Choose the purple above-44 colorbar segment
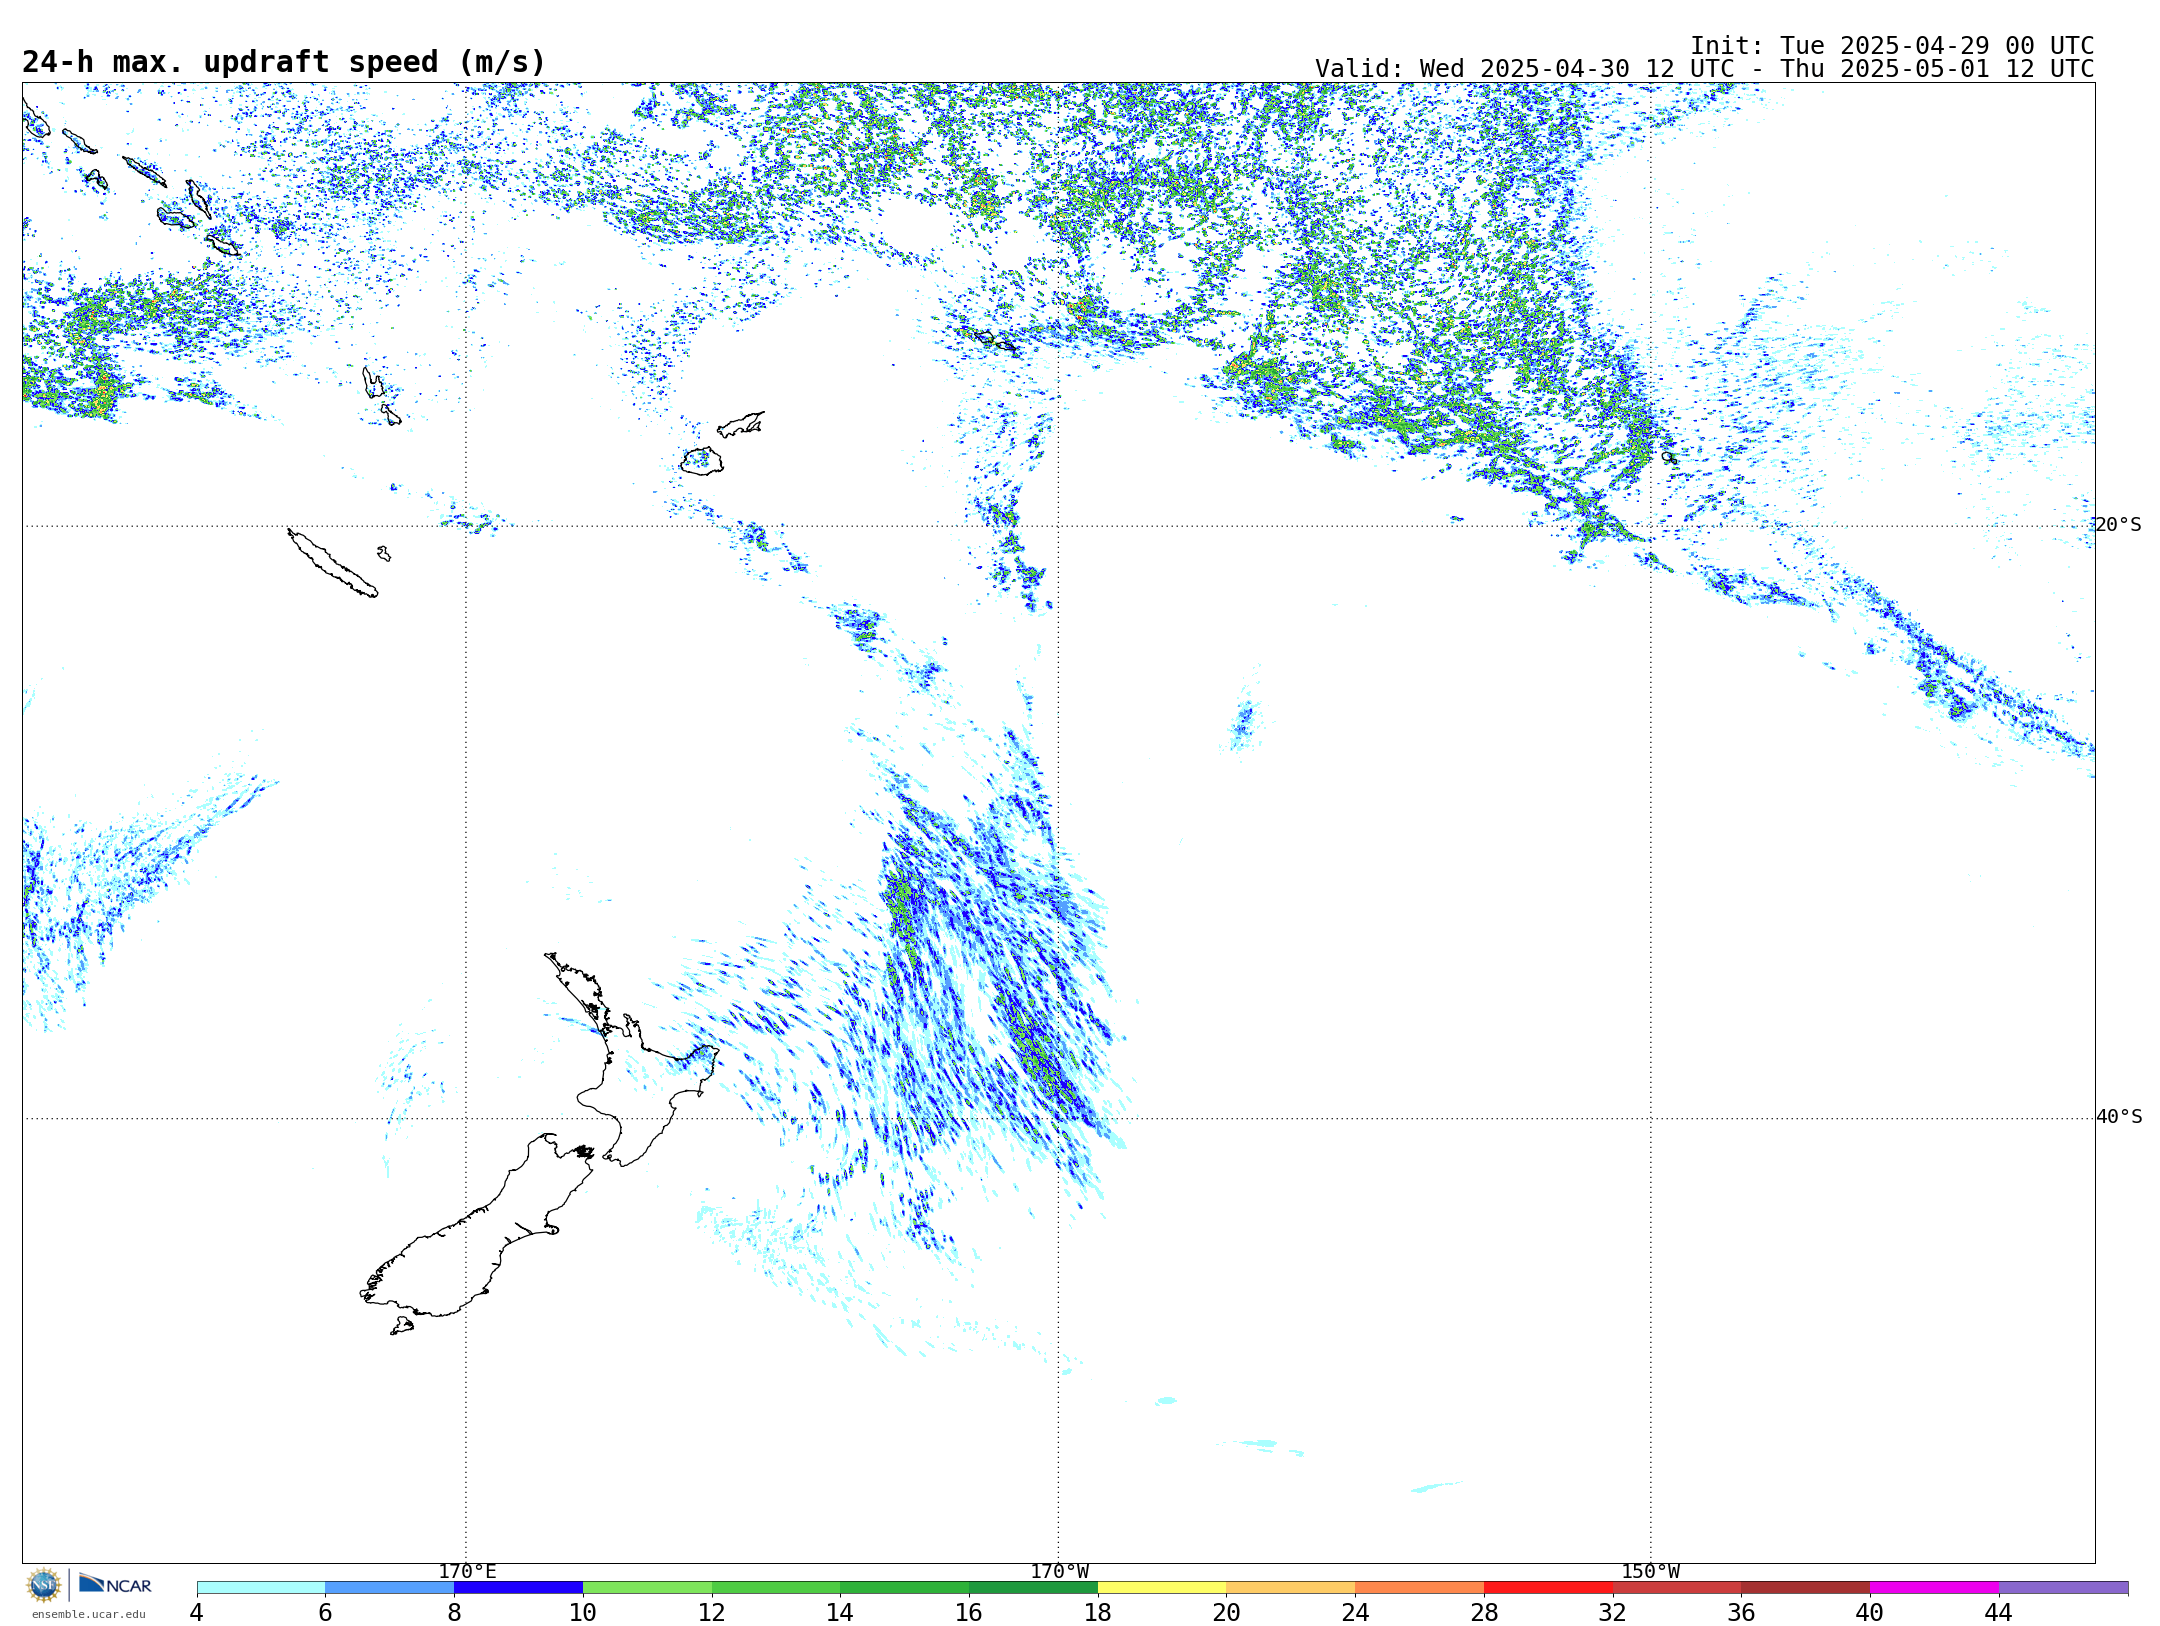The height and width of the screenshot is (1626, 2160). [2063, 1588]
